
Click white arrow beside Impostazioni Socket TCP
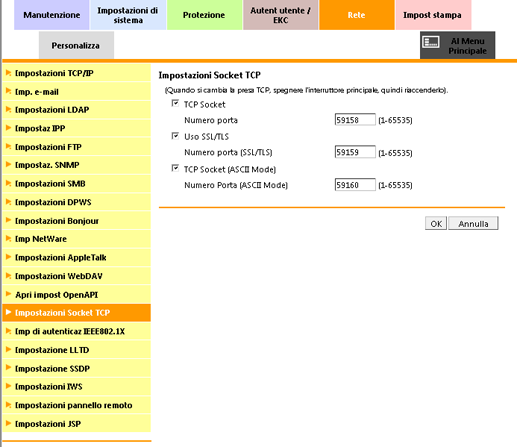point(9,312)
